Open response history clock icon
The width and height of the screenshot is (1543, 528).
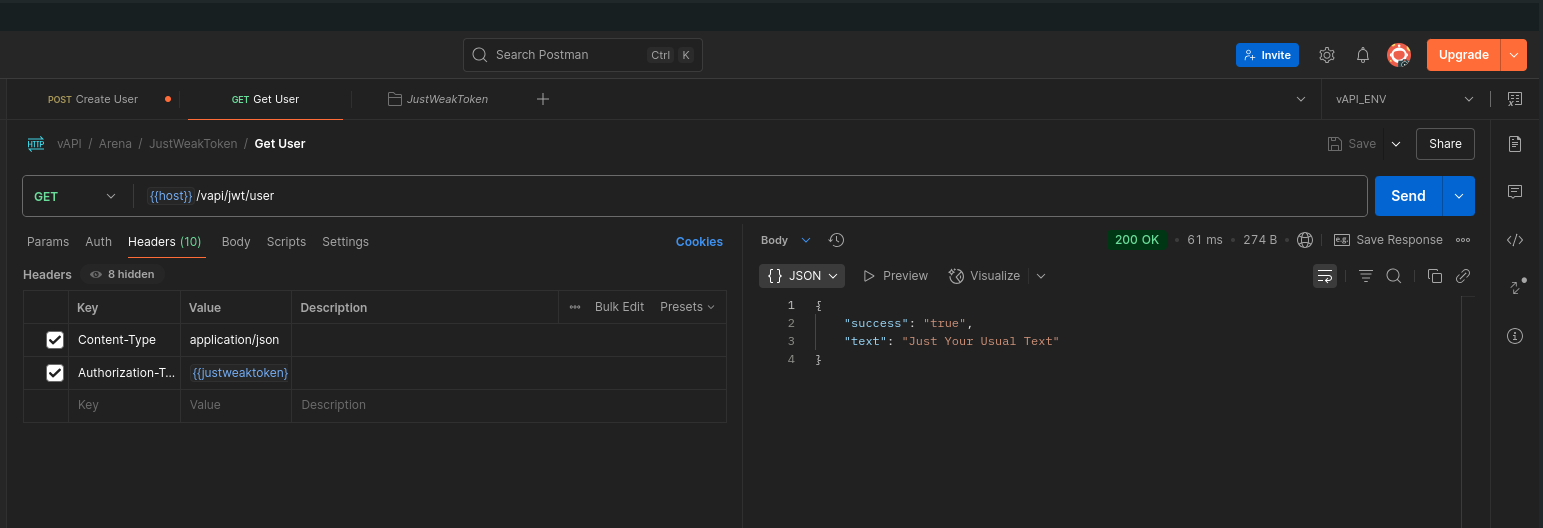[837, 240]
